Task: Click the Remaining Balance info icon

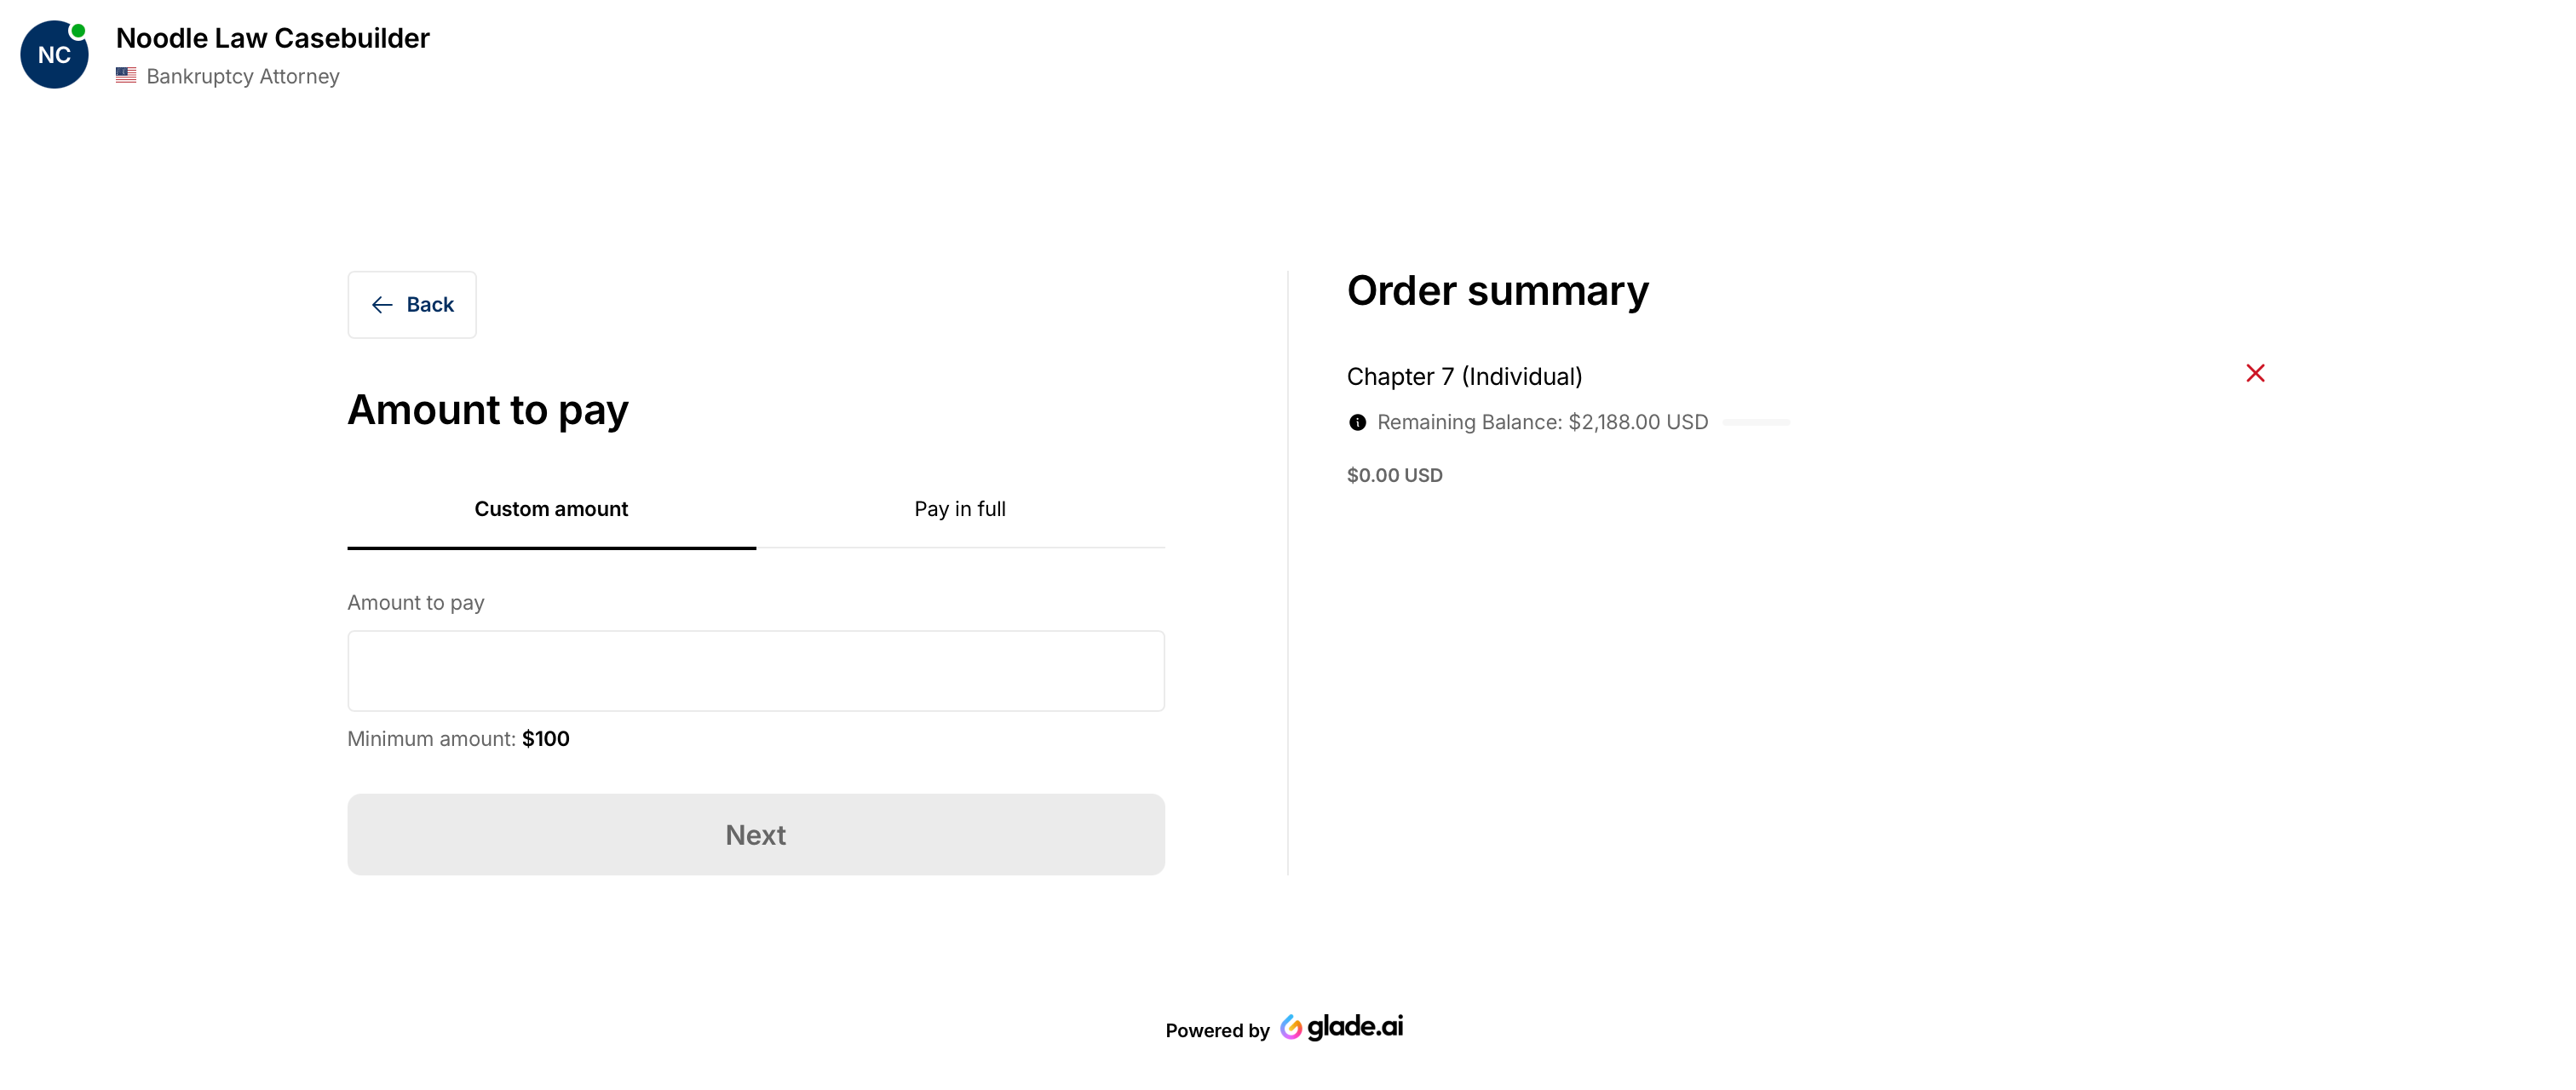Action: pyautogui.click(x=1357, y=423)
